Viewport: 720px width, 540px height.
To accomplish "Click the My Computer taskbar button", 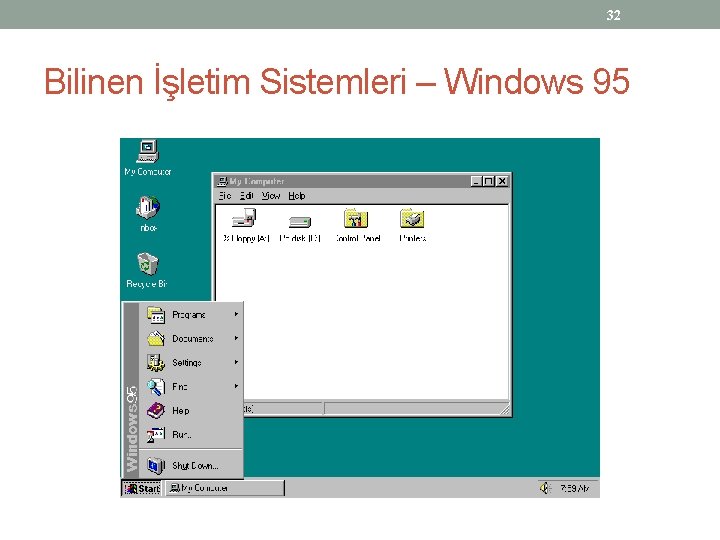I will tap(225, 488).
